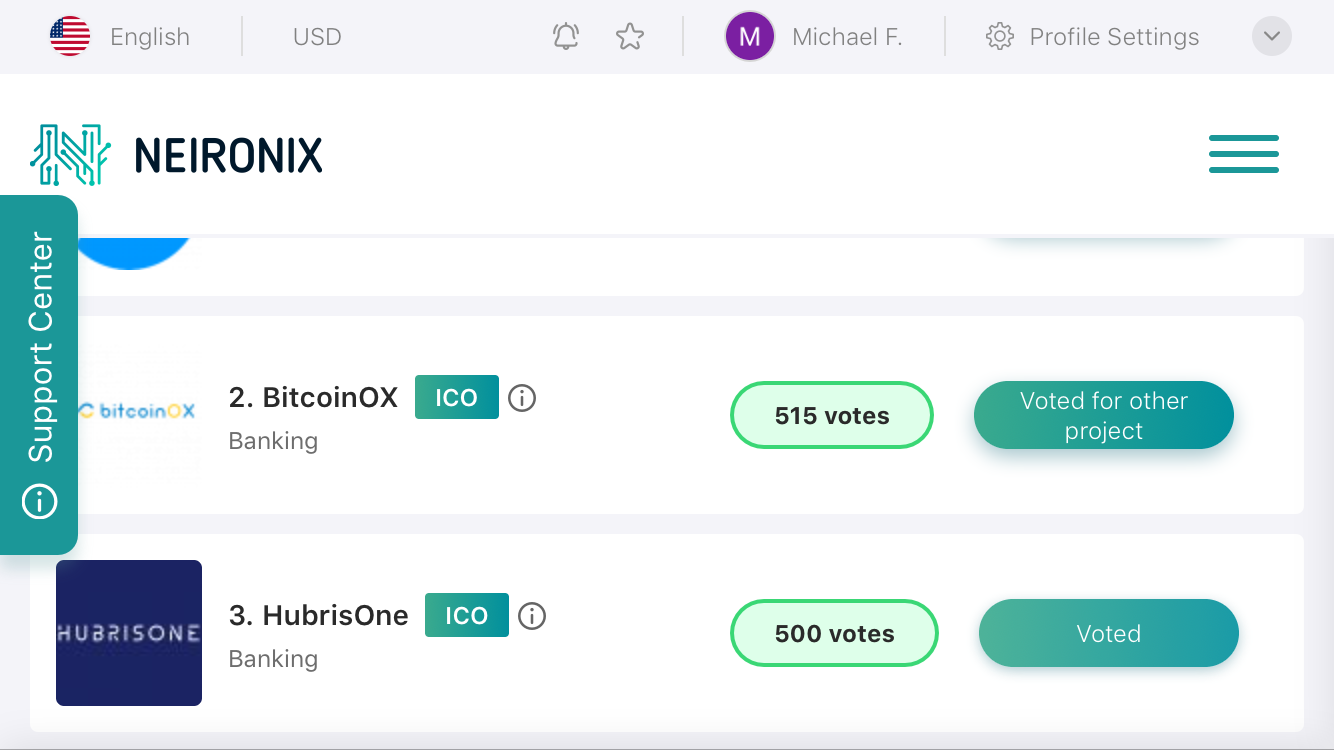The width and height of the screenshot is (1334, 750).
Task: Click the purple M user avatar
Action: tap(750, 37)
